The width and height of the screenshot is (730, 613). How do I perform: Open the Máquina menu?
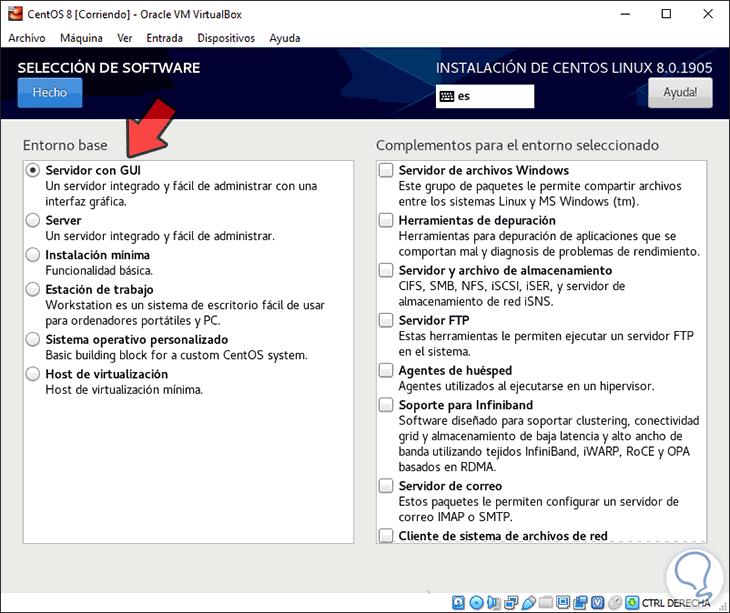coord(81,38)
